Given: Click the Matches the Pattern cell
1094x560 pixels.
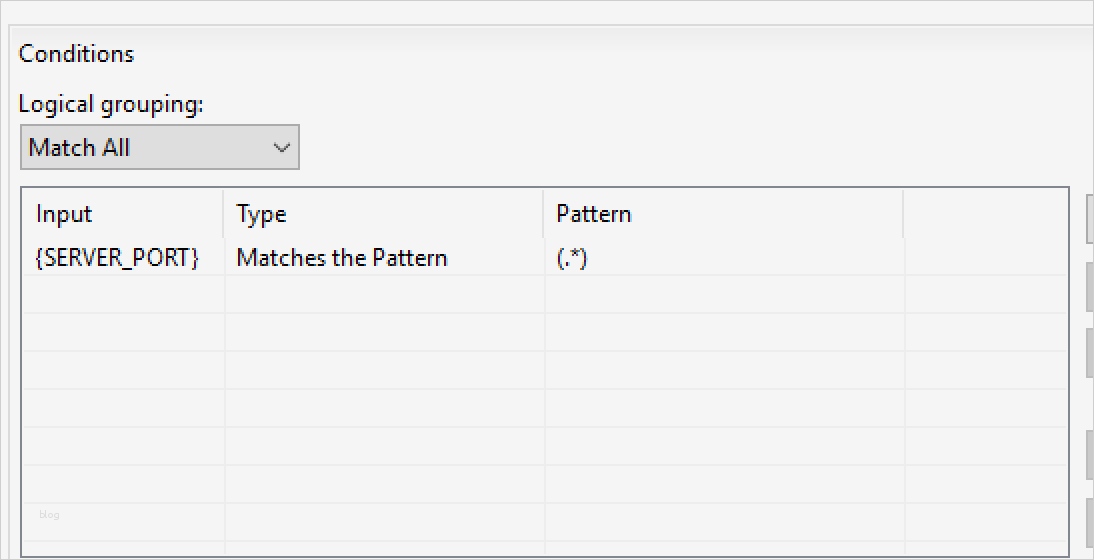Looking at the screenshot, I should tap(342, 258).
